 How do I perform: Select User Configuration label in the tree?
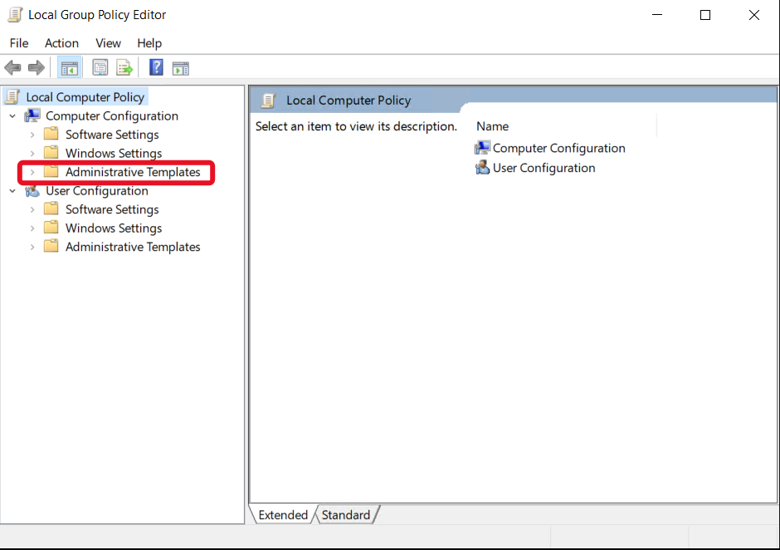click(x=97, y=191)
